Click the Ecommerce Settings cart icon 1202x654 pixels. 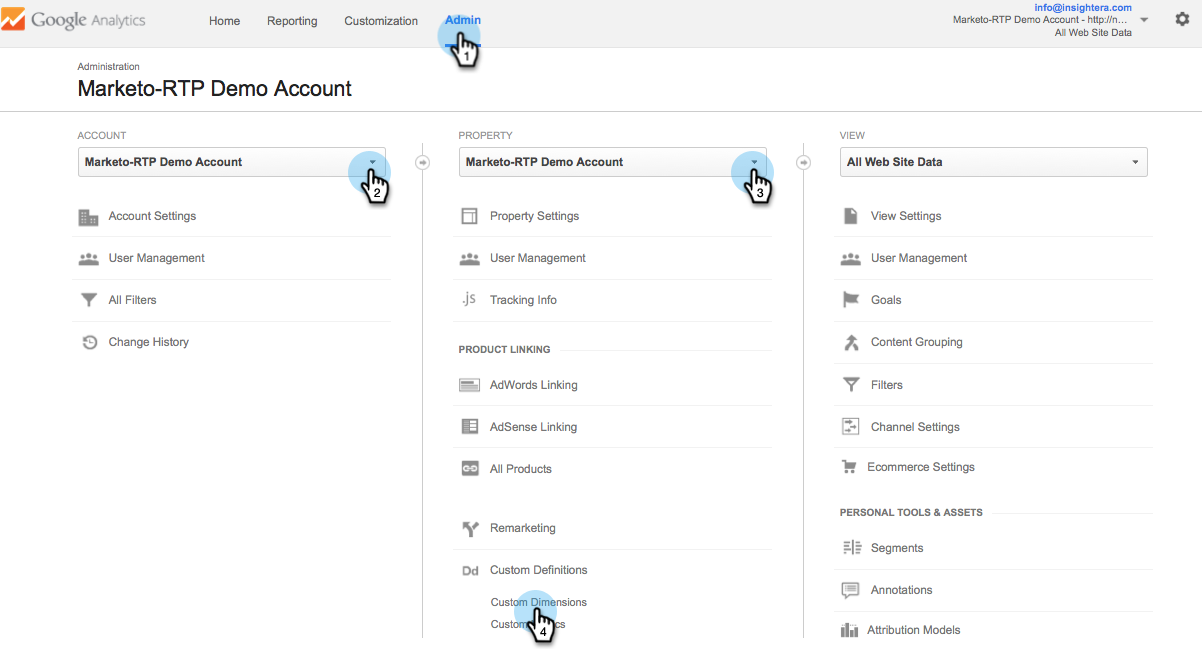(x=850, y=467)
